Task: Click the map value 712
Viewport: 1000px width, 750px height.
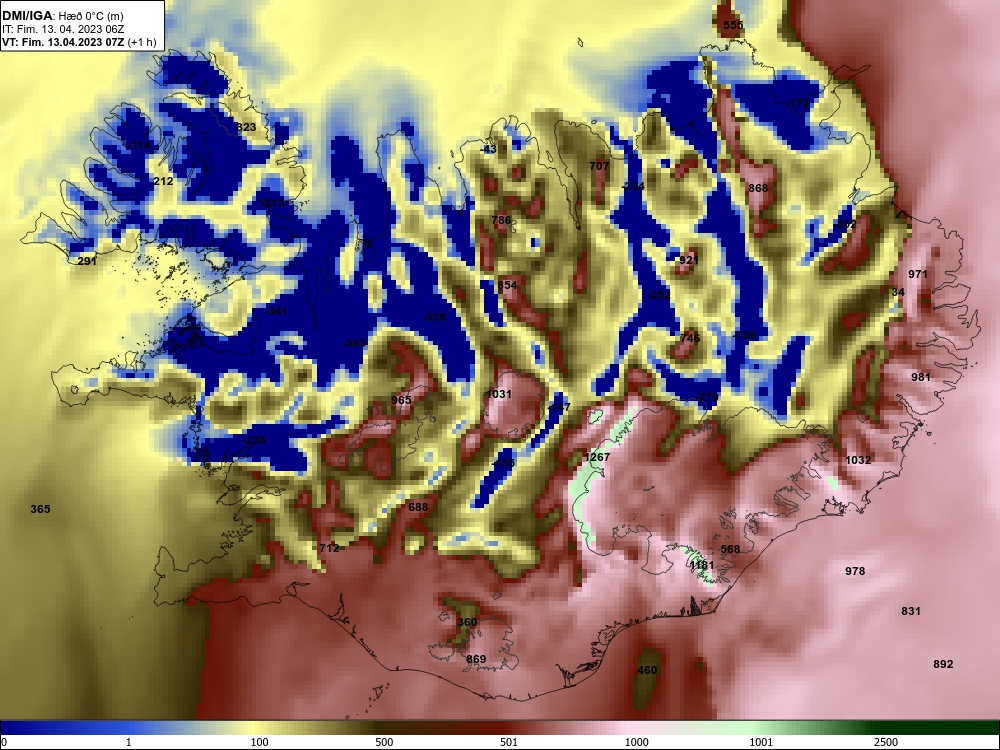Action: pyautogui.click(x=329, y=548)
